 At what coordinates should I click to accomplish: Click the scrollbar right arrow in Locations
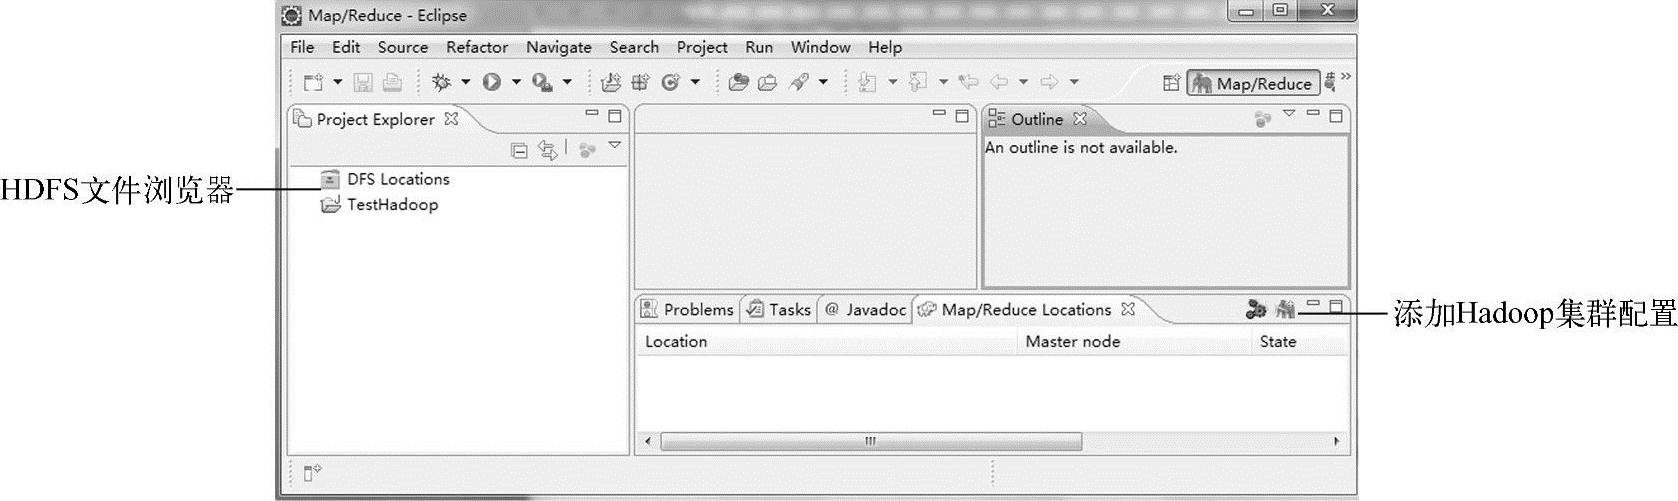click(x=1337, y=441)
